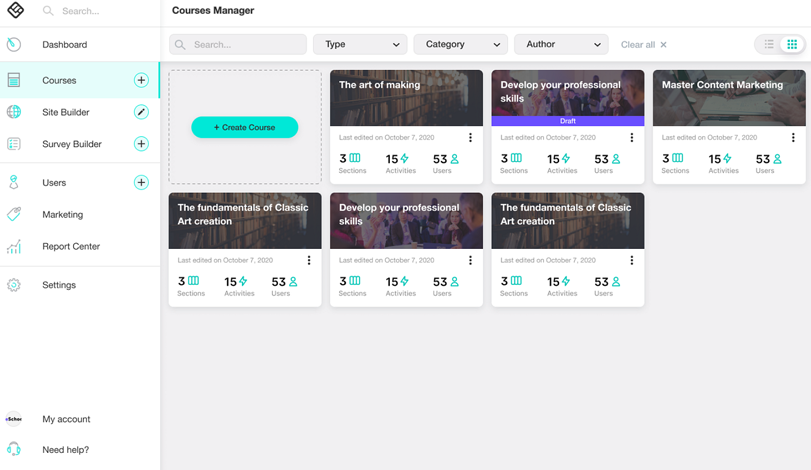Click Clear all filters link
The image size is (811, 470).
pyautogui.click(x=643, y=45)
